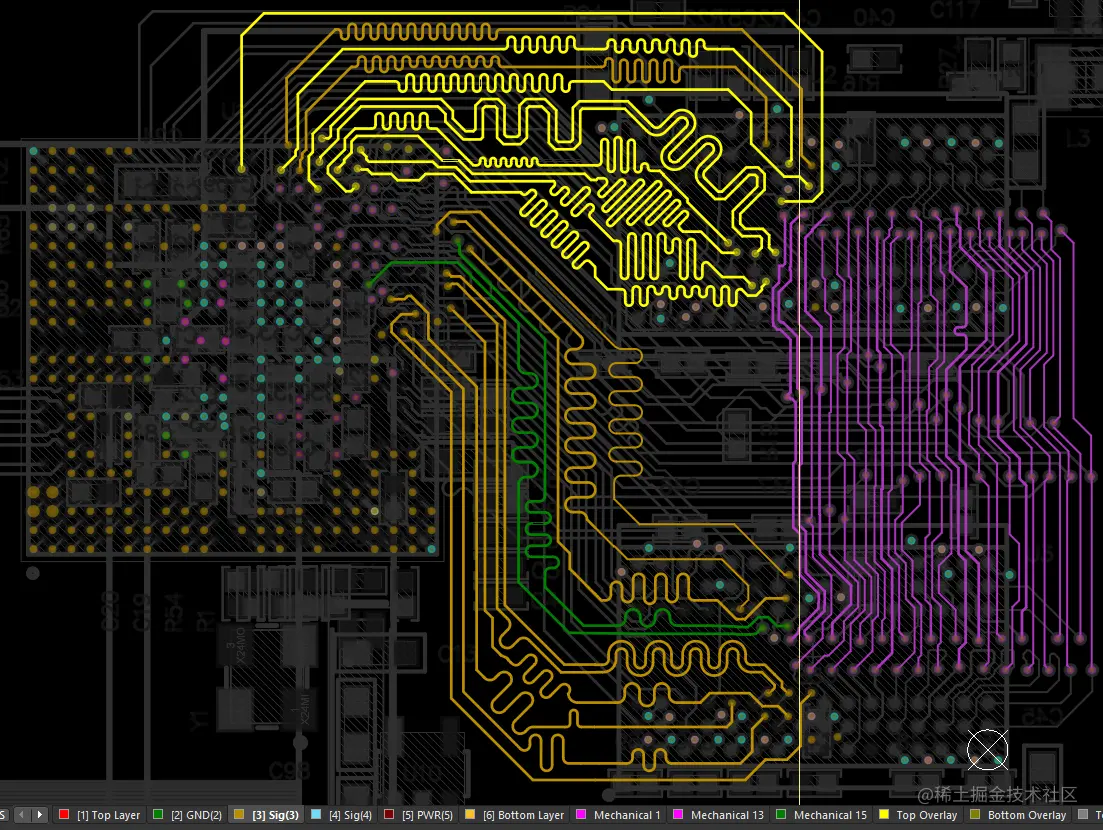Switch to the [2] GND(2) layer tab

tap(188, 815)
